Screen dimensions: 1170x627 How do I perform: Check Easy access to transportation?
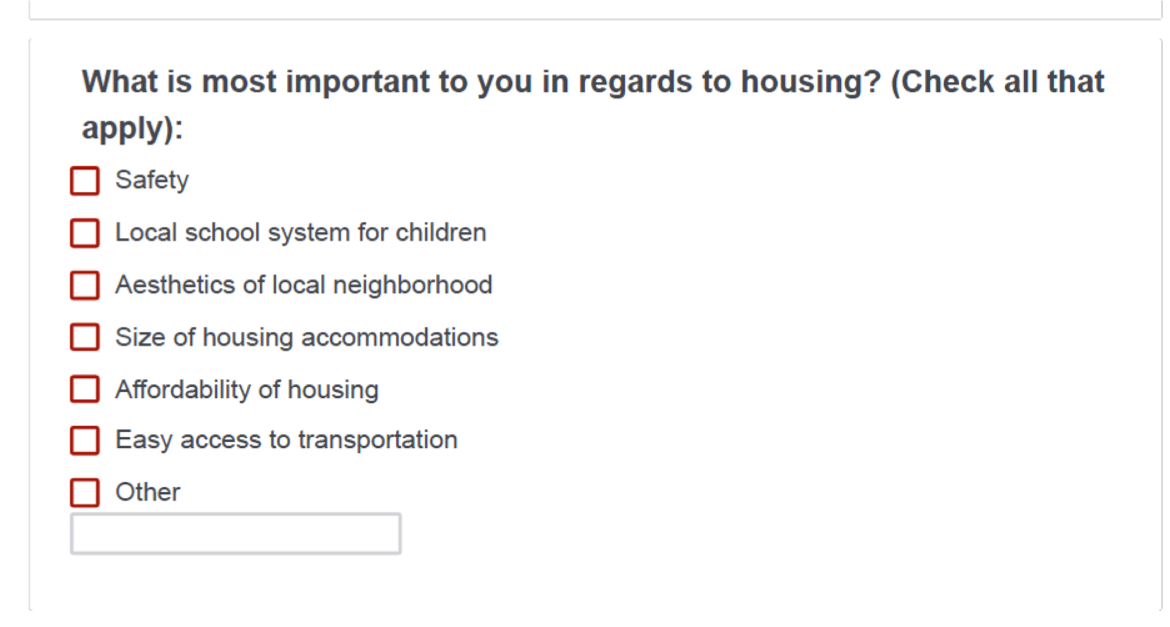84,440
